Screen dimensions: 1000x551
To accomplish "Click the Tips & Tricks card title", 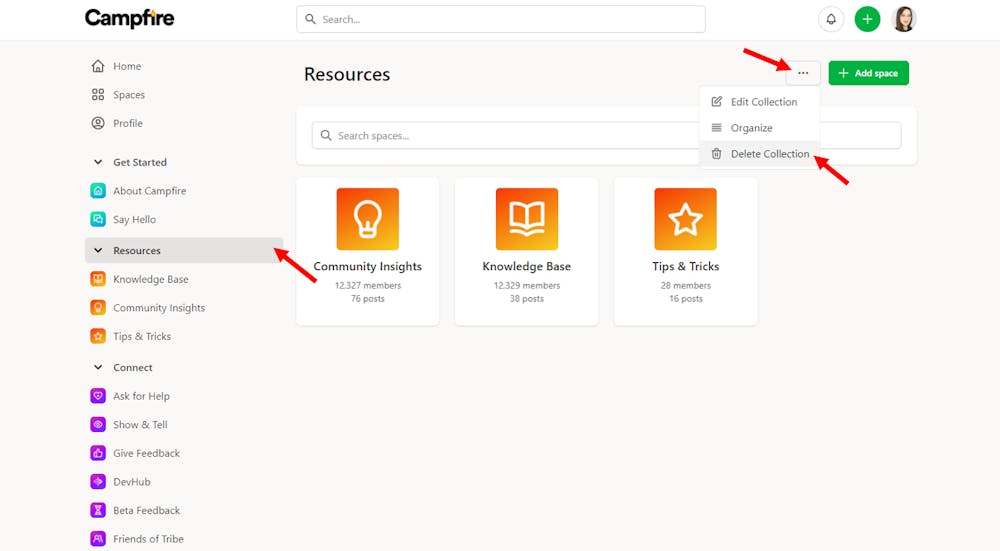I will coord(686,267).
